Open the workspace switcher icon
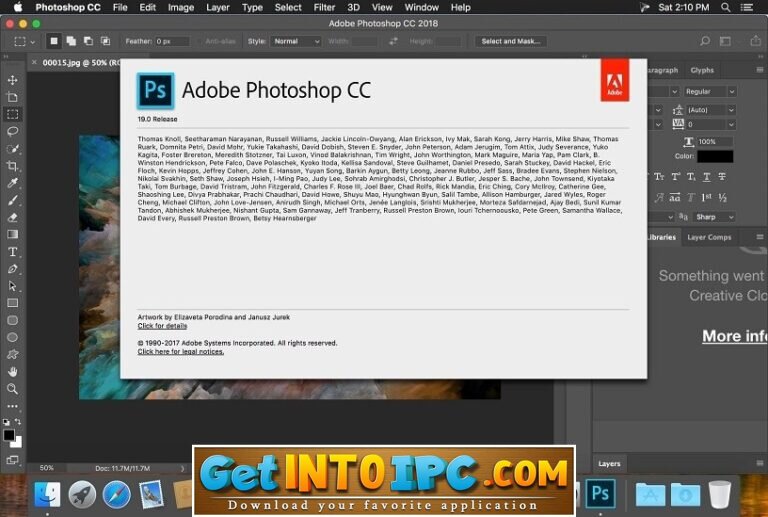The image size is (768, 517). coord(725,41)
